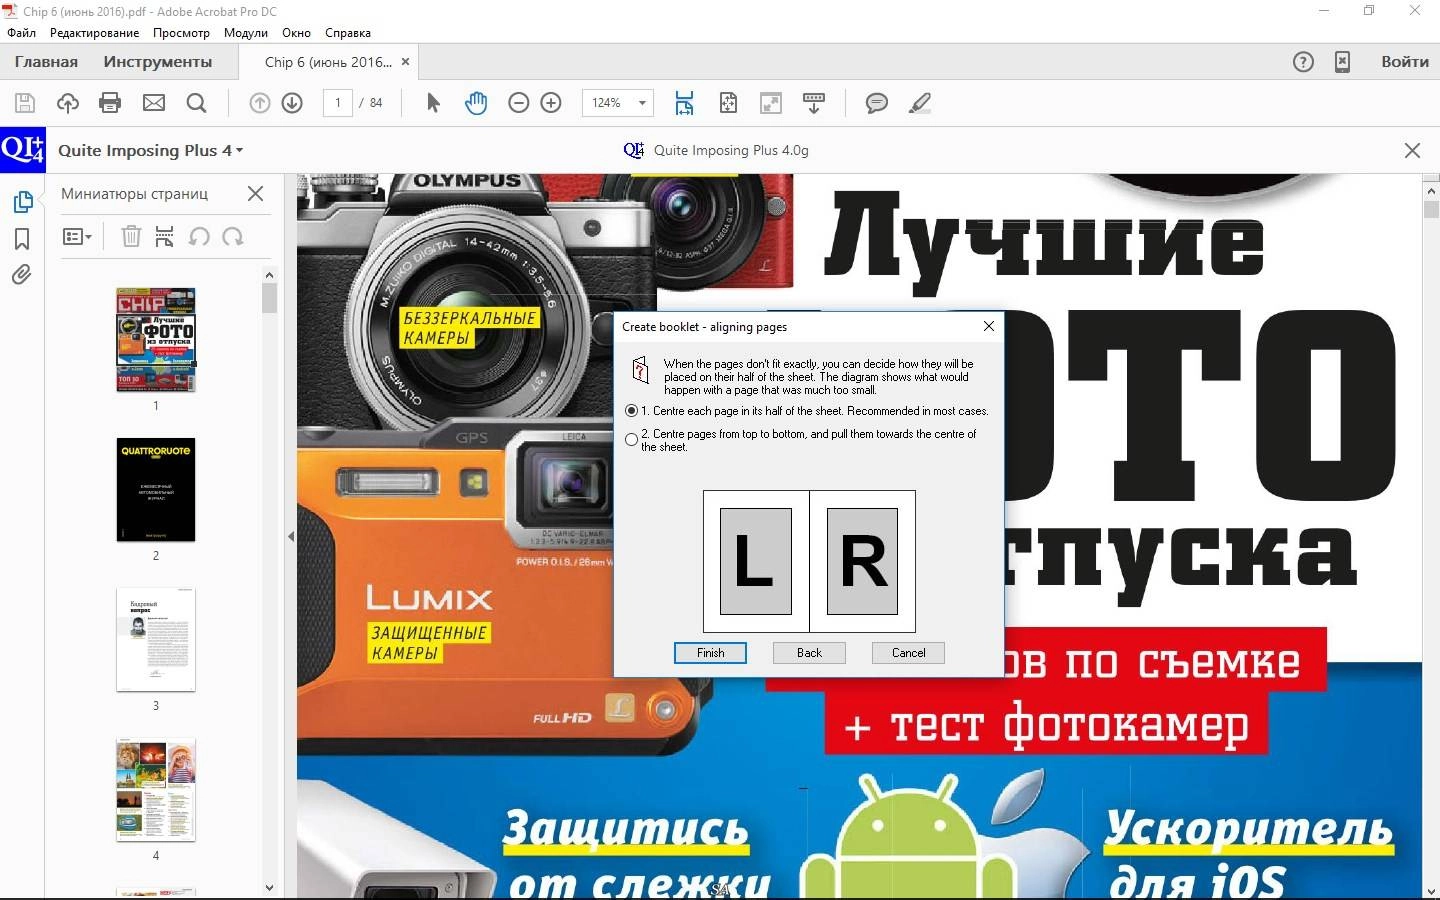This screenshot has width=1440, height=900.
Task: Send file by email envelope icon
Action: click(x=153, y=103)
